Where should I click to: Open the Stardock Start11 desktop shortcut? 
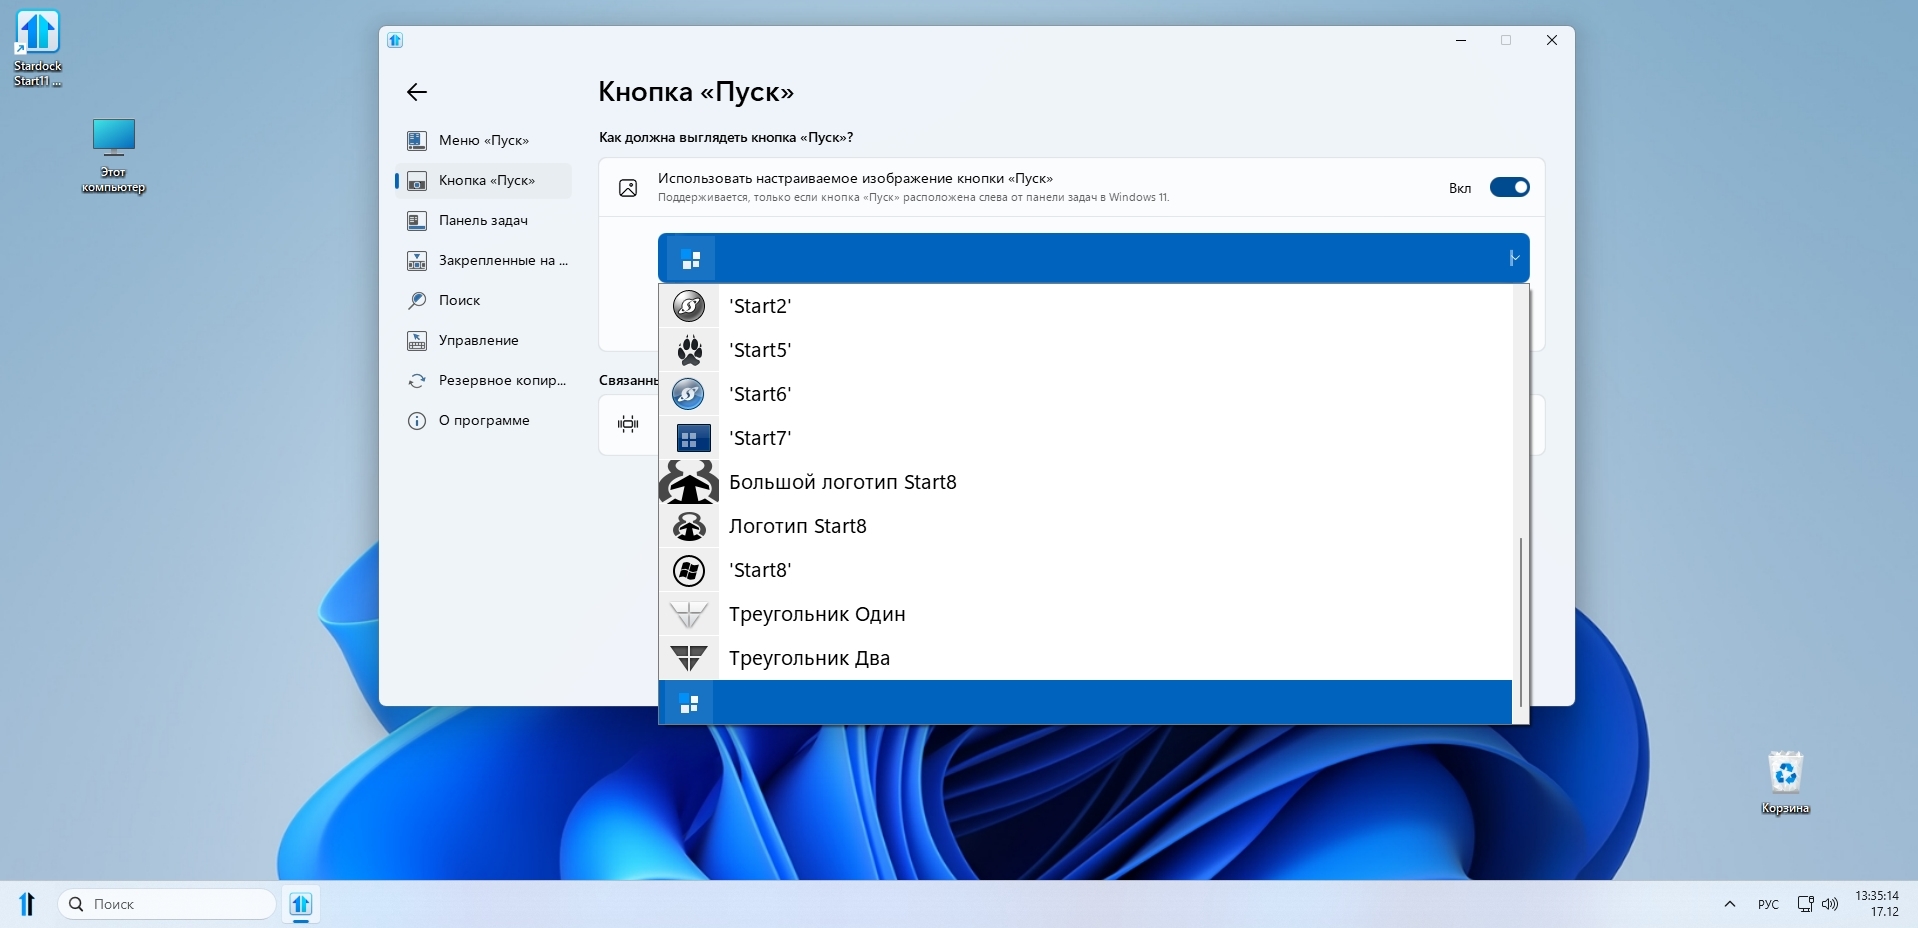tap(38, 48)
